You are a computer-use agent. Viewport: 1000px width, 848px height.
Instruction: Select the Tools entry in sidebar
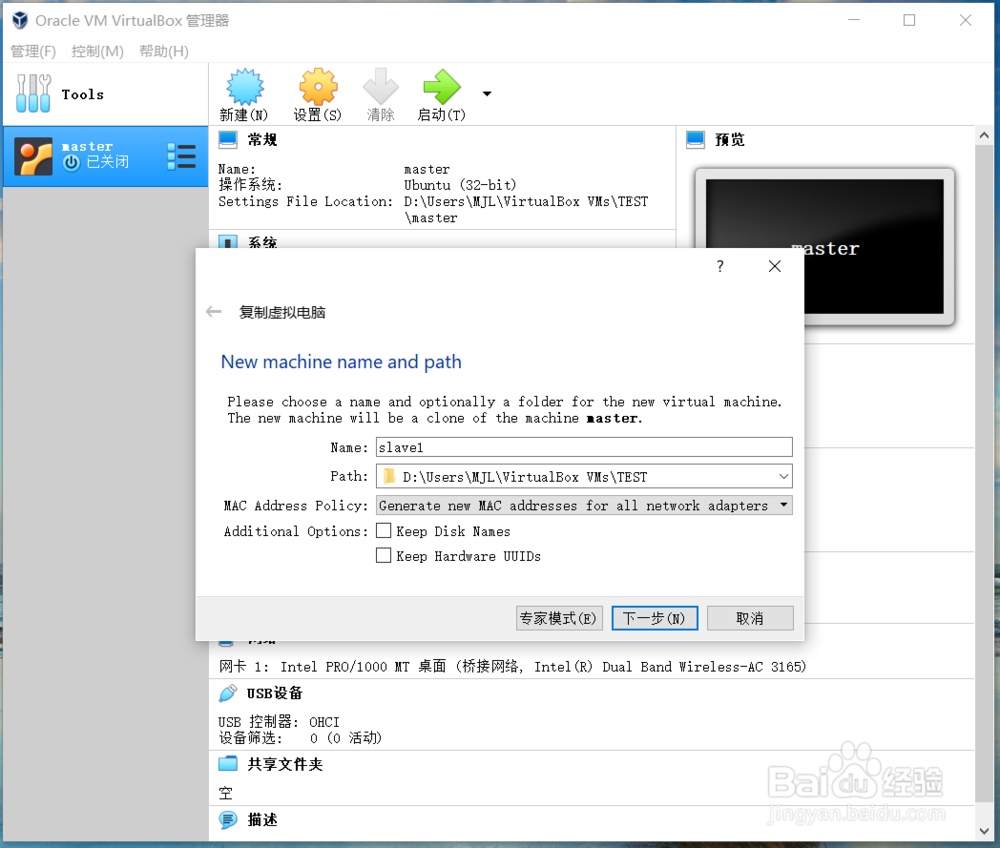click(105, 94)
